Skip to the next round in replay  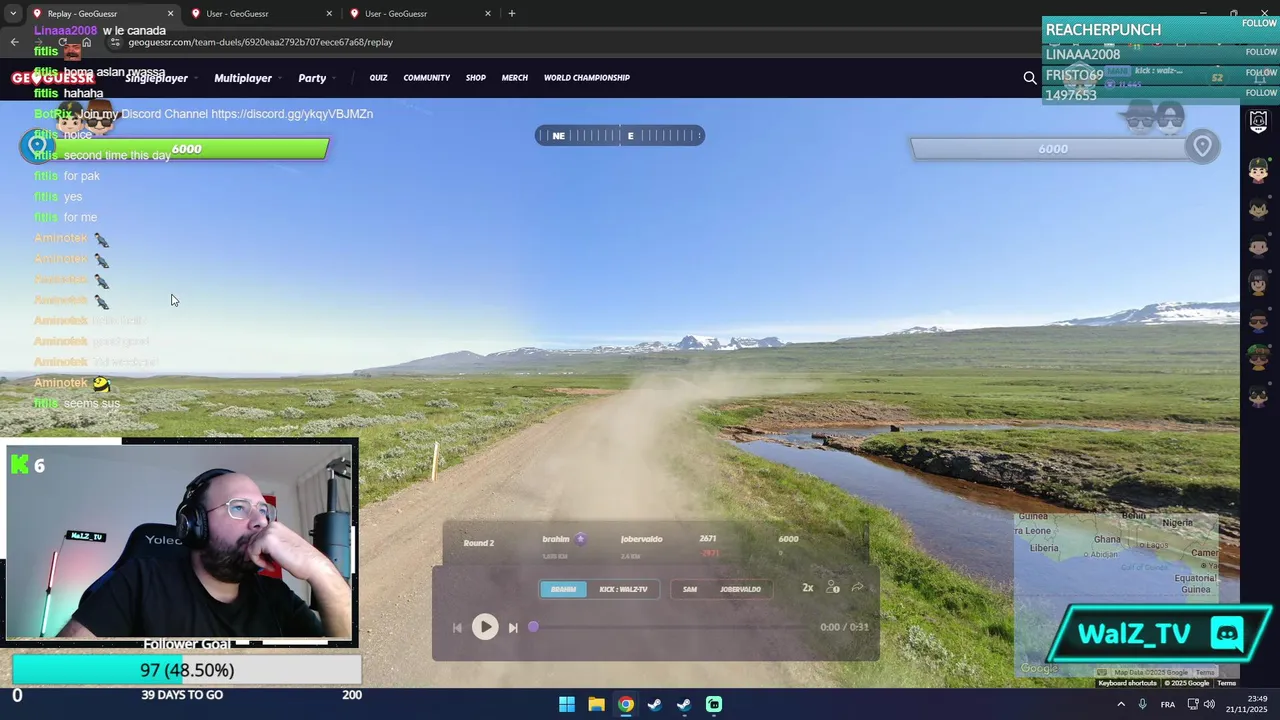pos(513,628)
